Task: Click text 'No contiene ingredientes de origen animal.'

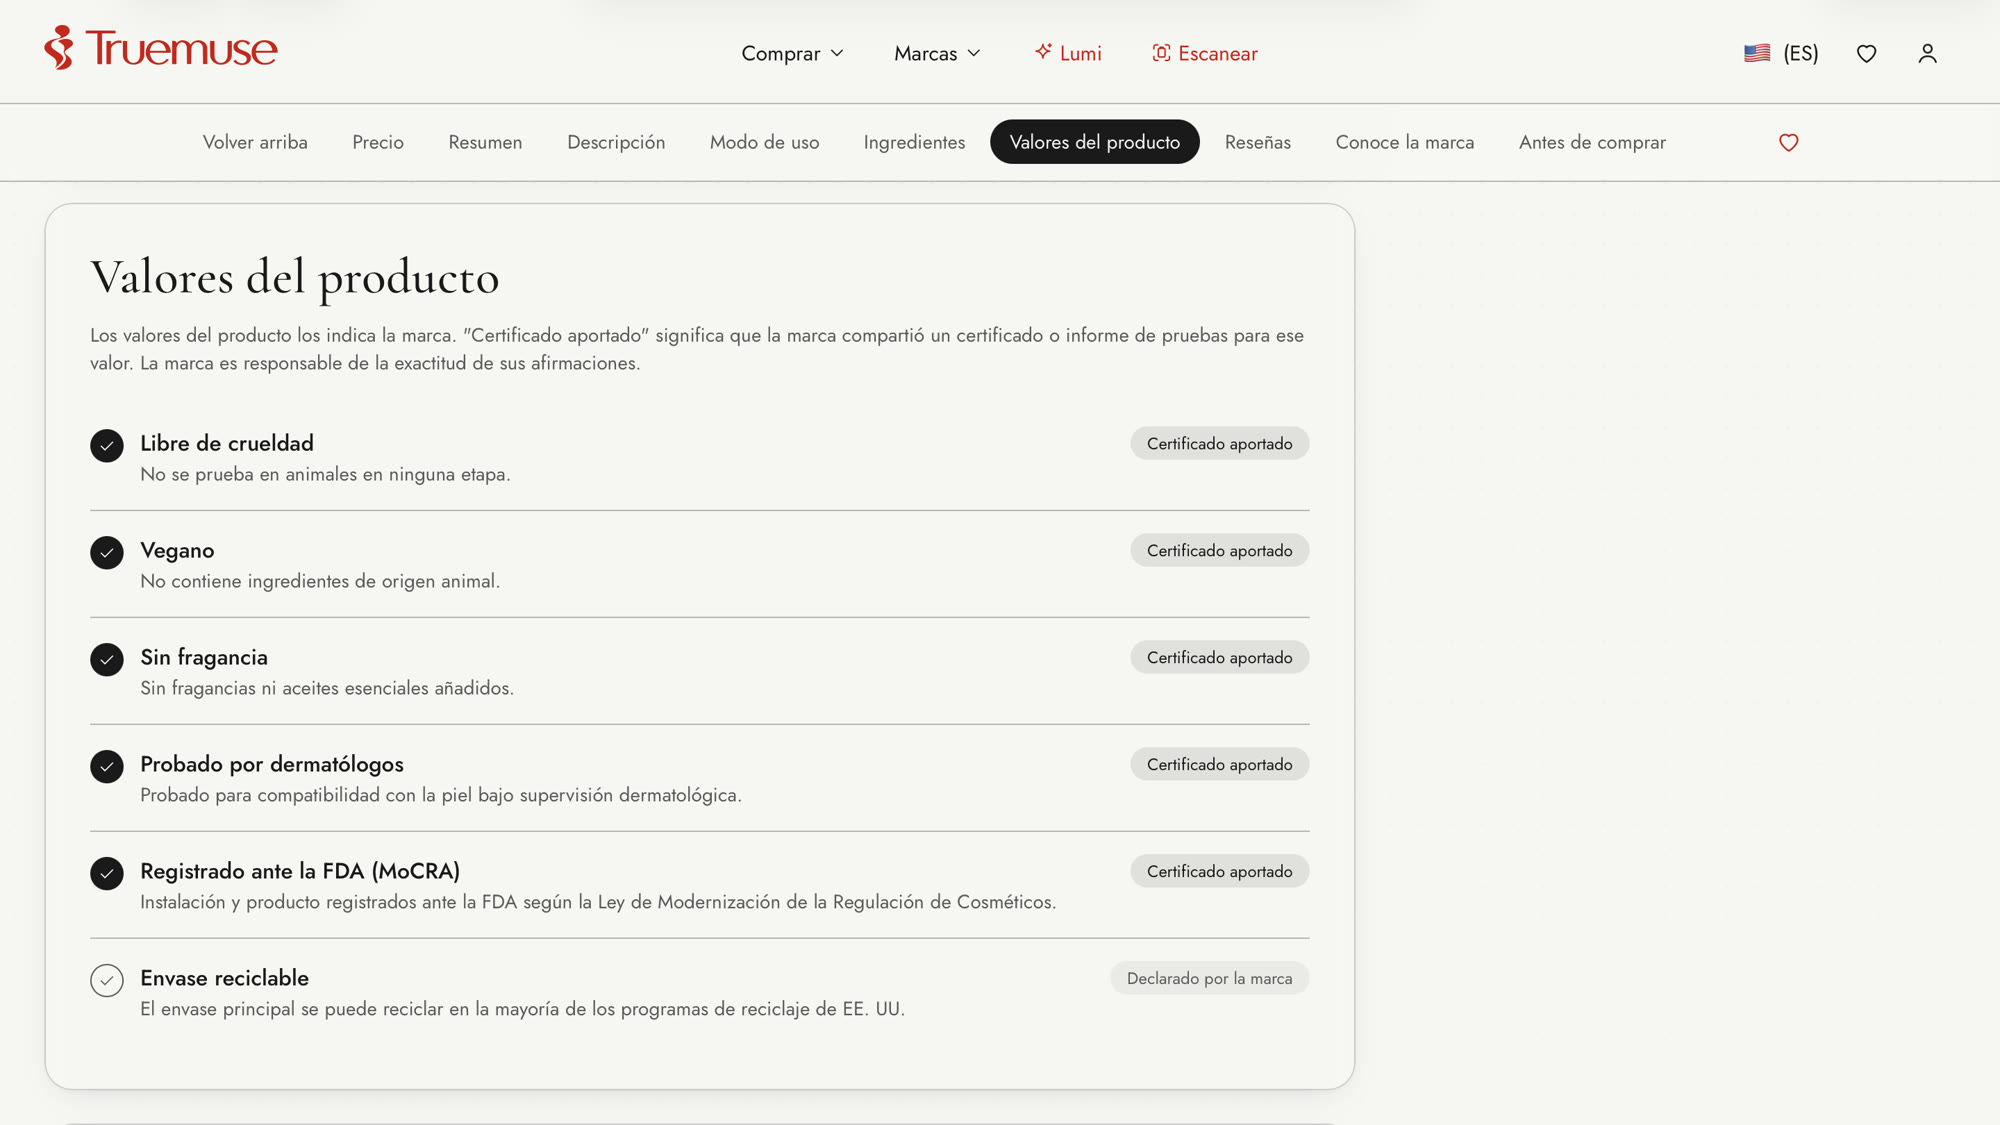Action: click(x=320, y=581)
